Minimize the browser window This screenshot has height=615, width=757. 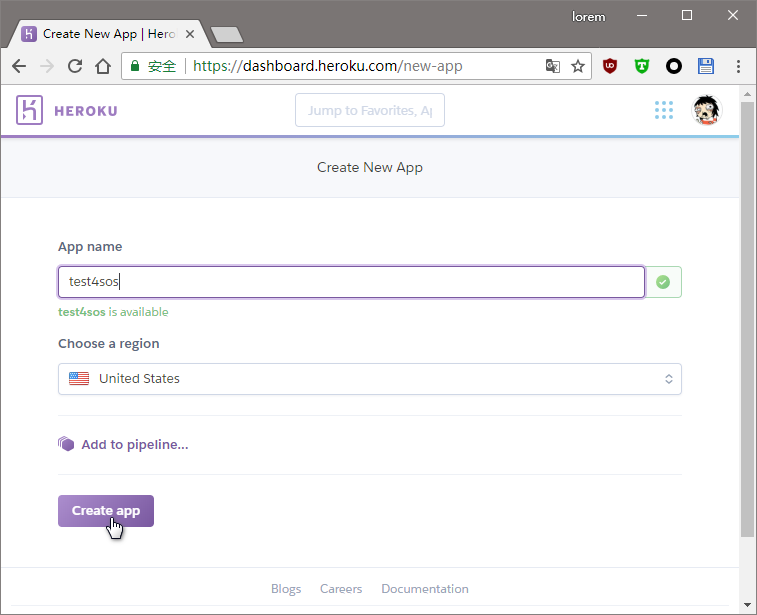tap(642, 16)
